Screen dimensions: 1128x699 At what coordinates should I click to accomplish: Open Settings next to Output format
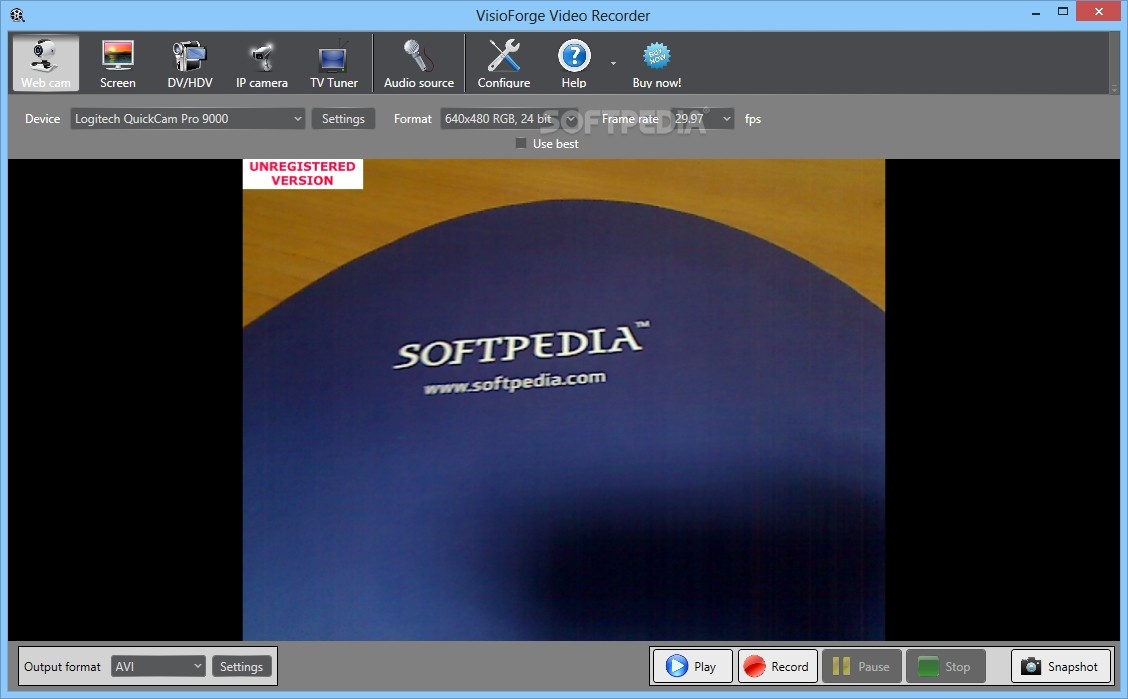242,667
